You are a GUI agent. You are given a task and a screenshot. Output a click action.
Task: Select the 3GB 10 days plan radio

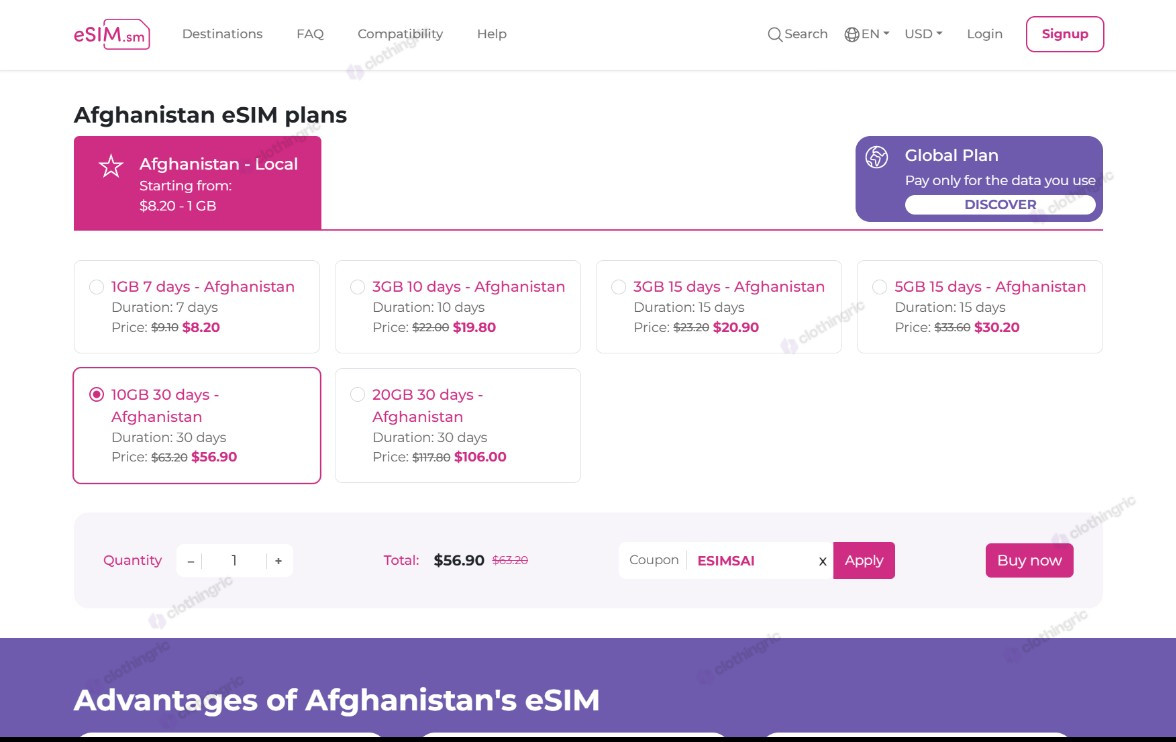point(357,287)
